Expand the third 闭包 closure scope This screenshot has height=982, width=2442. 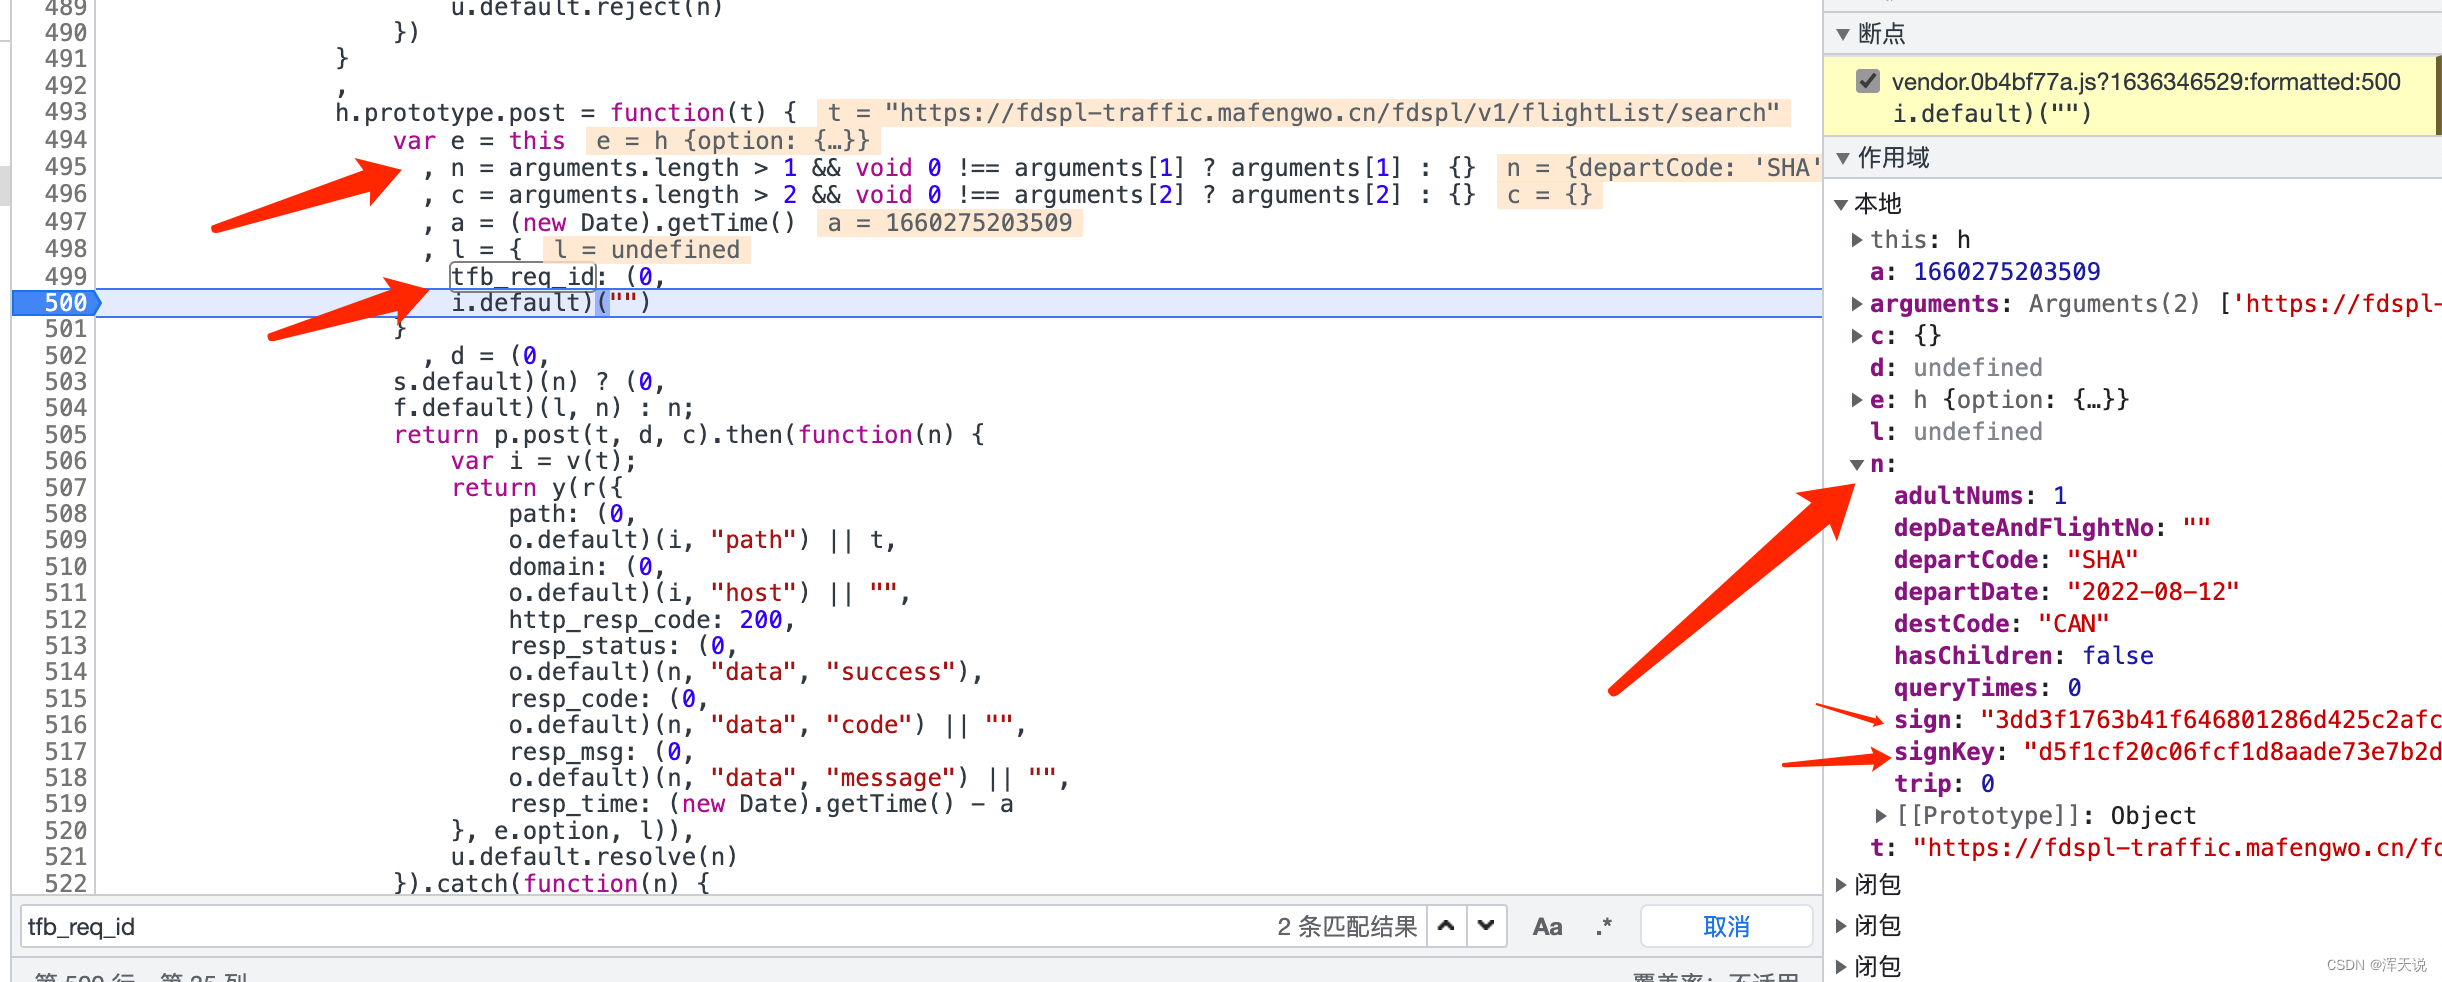tap(1841, 967)
